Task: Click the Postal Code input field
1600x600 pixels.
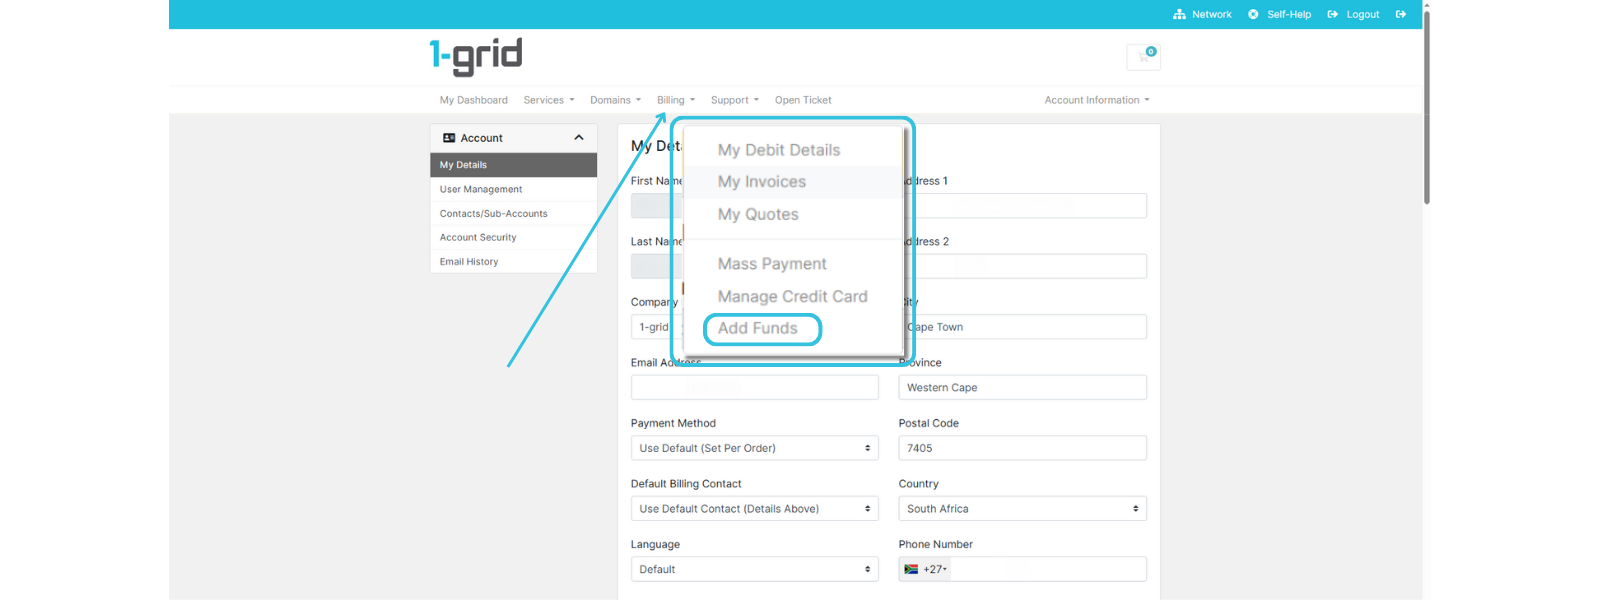Action: pyautogui.click(x=1022, y=448)
